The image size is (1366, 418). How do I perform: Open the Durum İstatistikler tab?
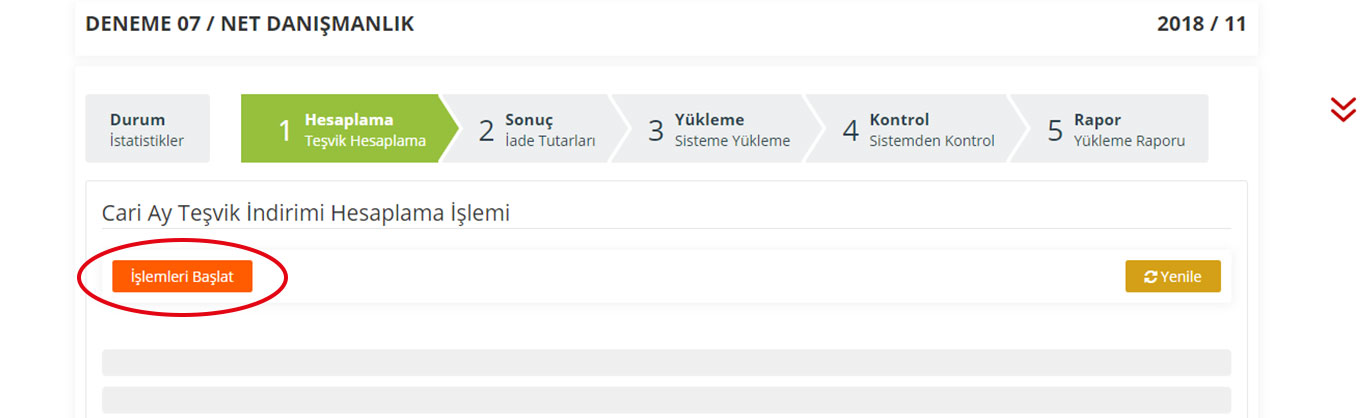(147, 128)
